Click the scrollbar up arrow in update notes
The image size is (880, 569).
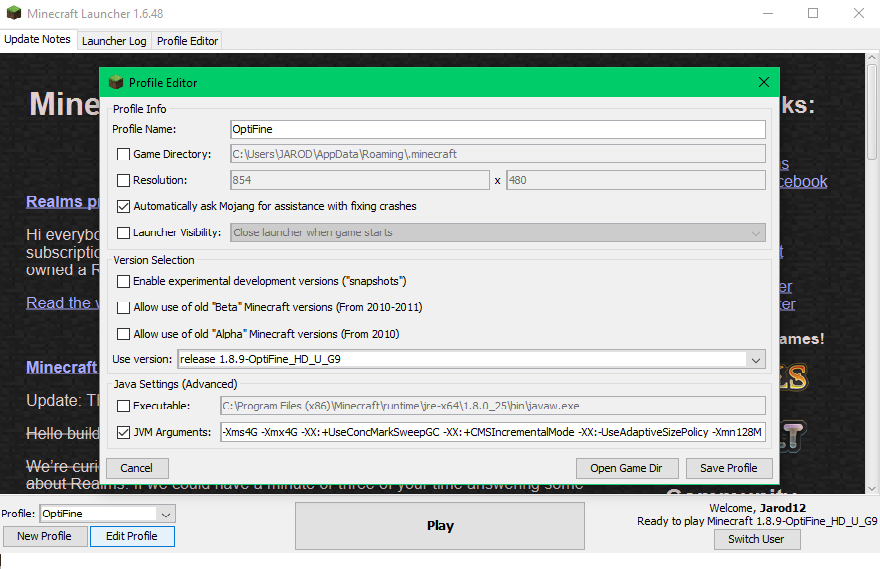tap(872, 58)
